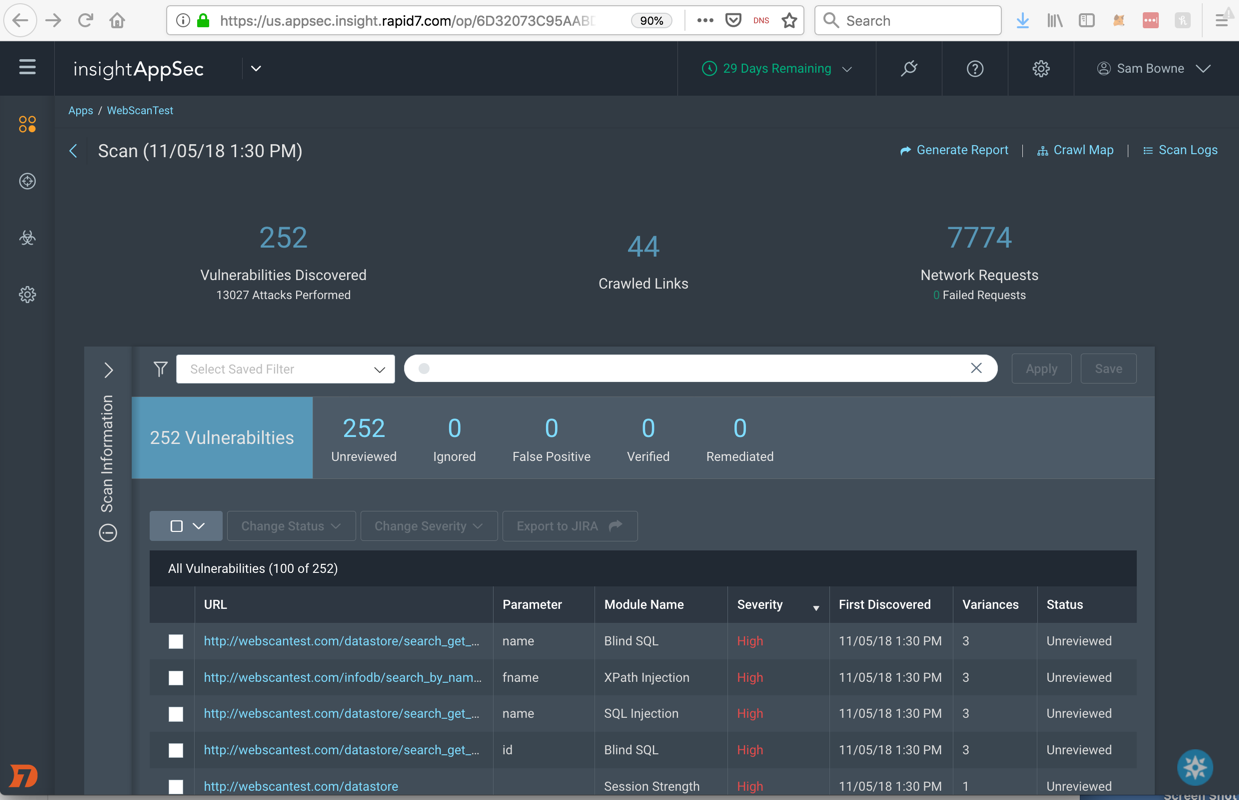Open the hamburger navigation menu
Screen dimensions: 1239x800
(27, 68)
